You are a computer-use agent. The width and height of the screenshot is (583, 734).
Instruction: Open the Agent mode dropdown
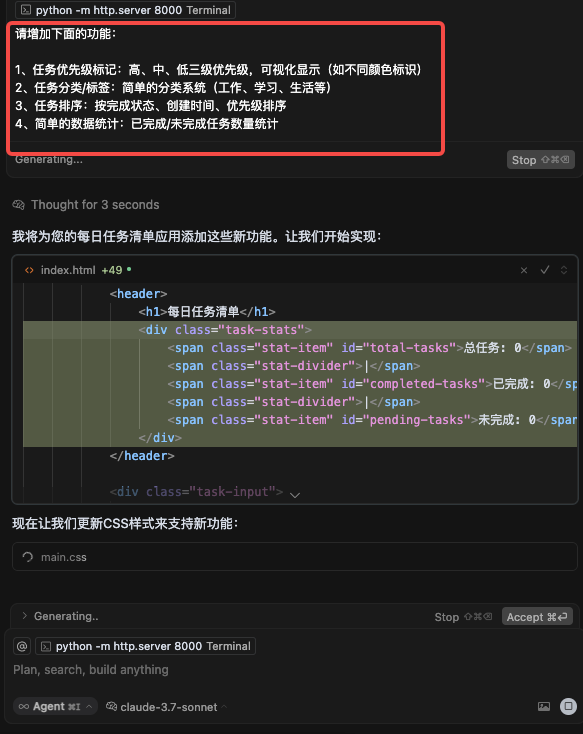(55, 706)
